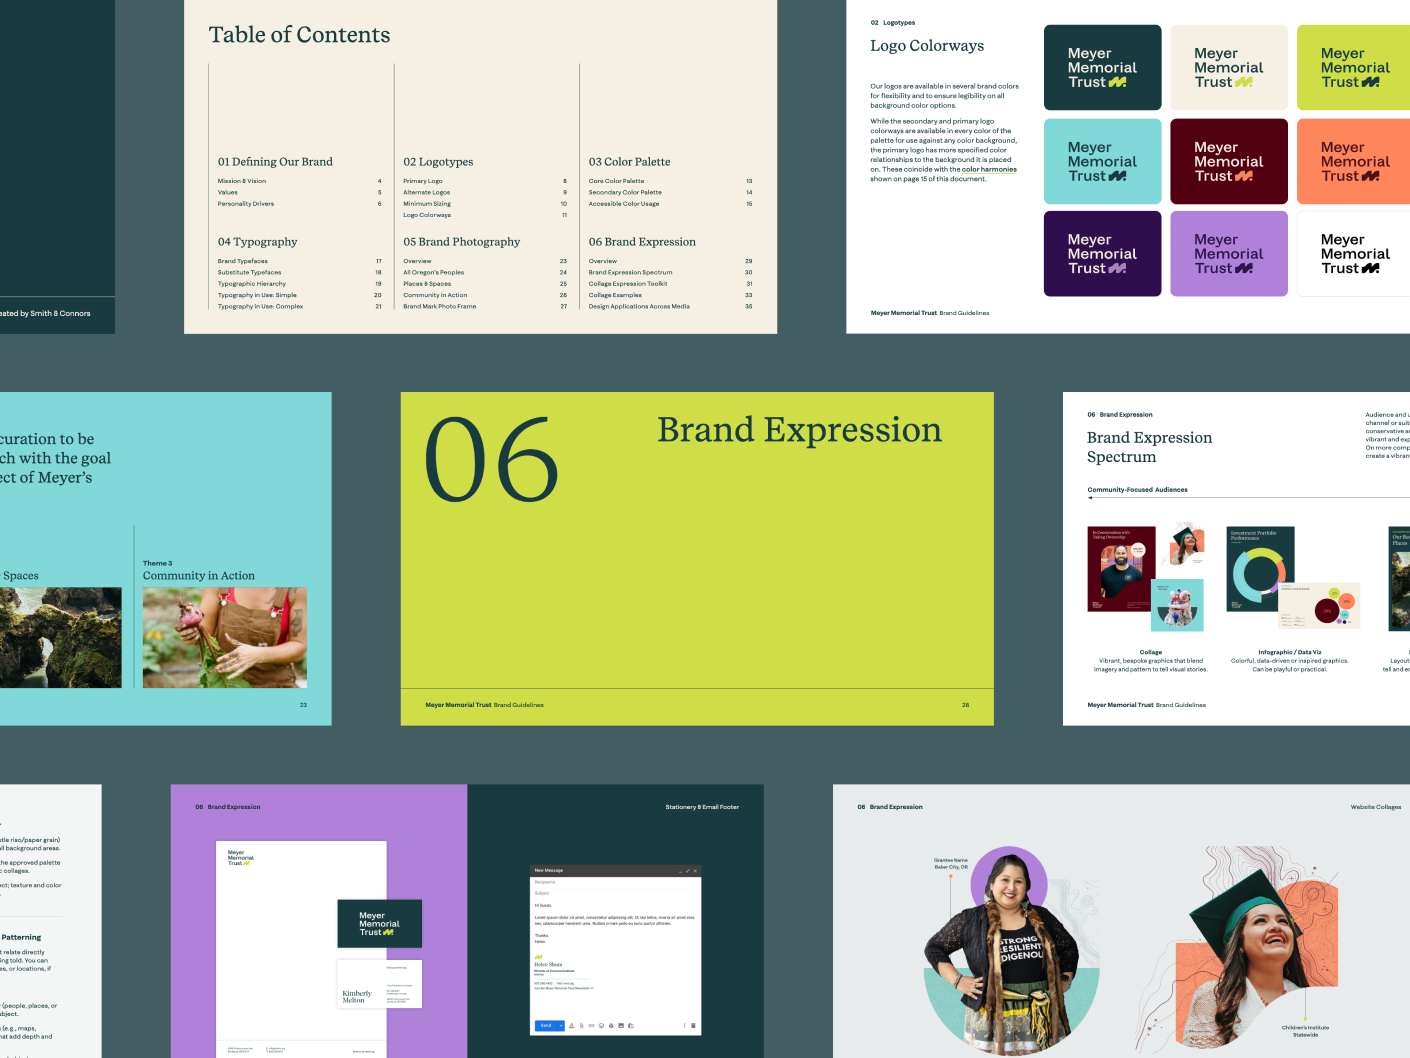Click the insert photo icon in email mockup
This screenshot has width=1410, height=1058.
621,1025
